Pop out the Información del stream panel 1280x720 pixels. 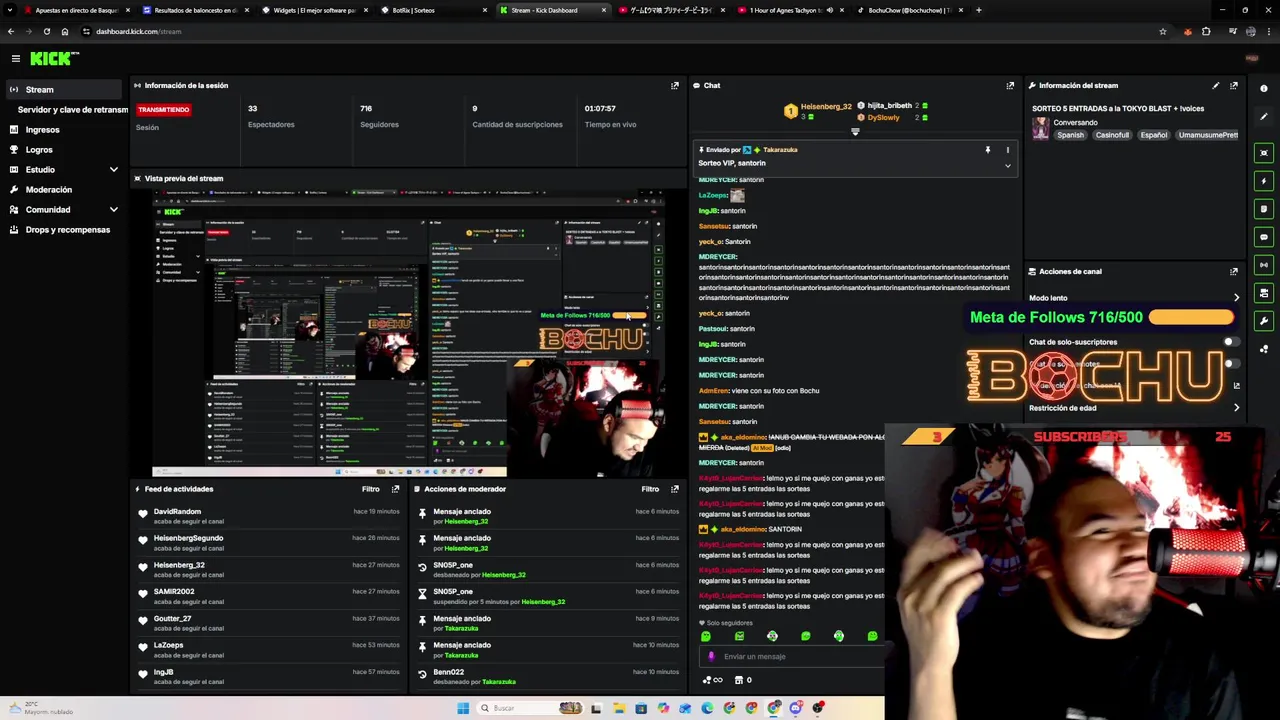1234,85
